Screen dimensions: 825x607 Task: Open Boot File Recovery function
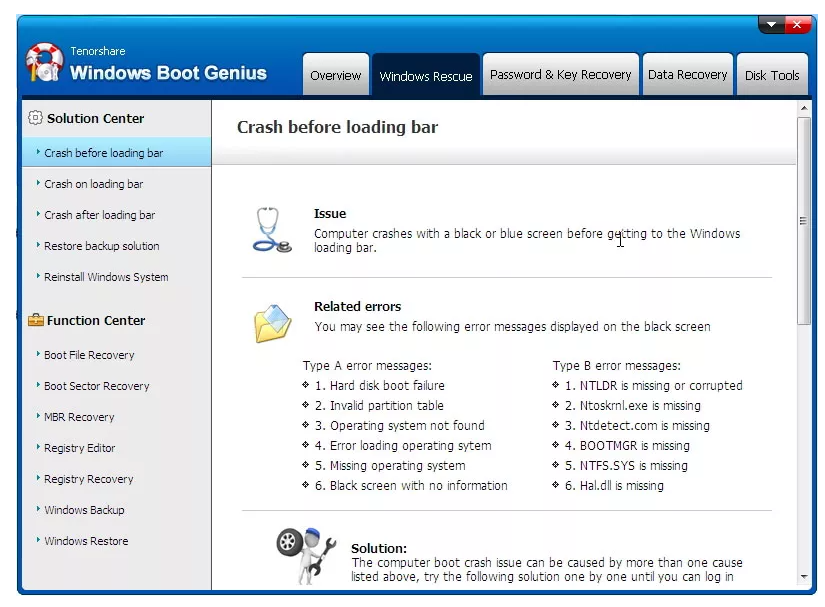pyautogui.click(x=89, y=355)
